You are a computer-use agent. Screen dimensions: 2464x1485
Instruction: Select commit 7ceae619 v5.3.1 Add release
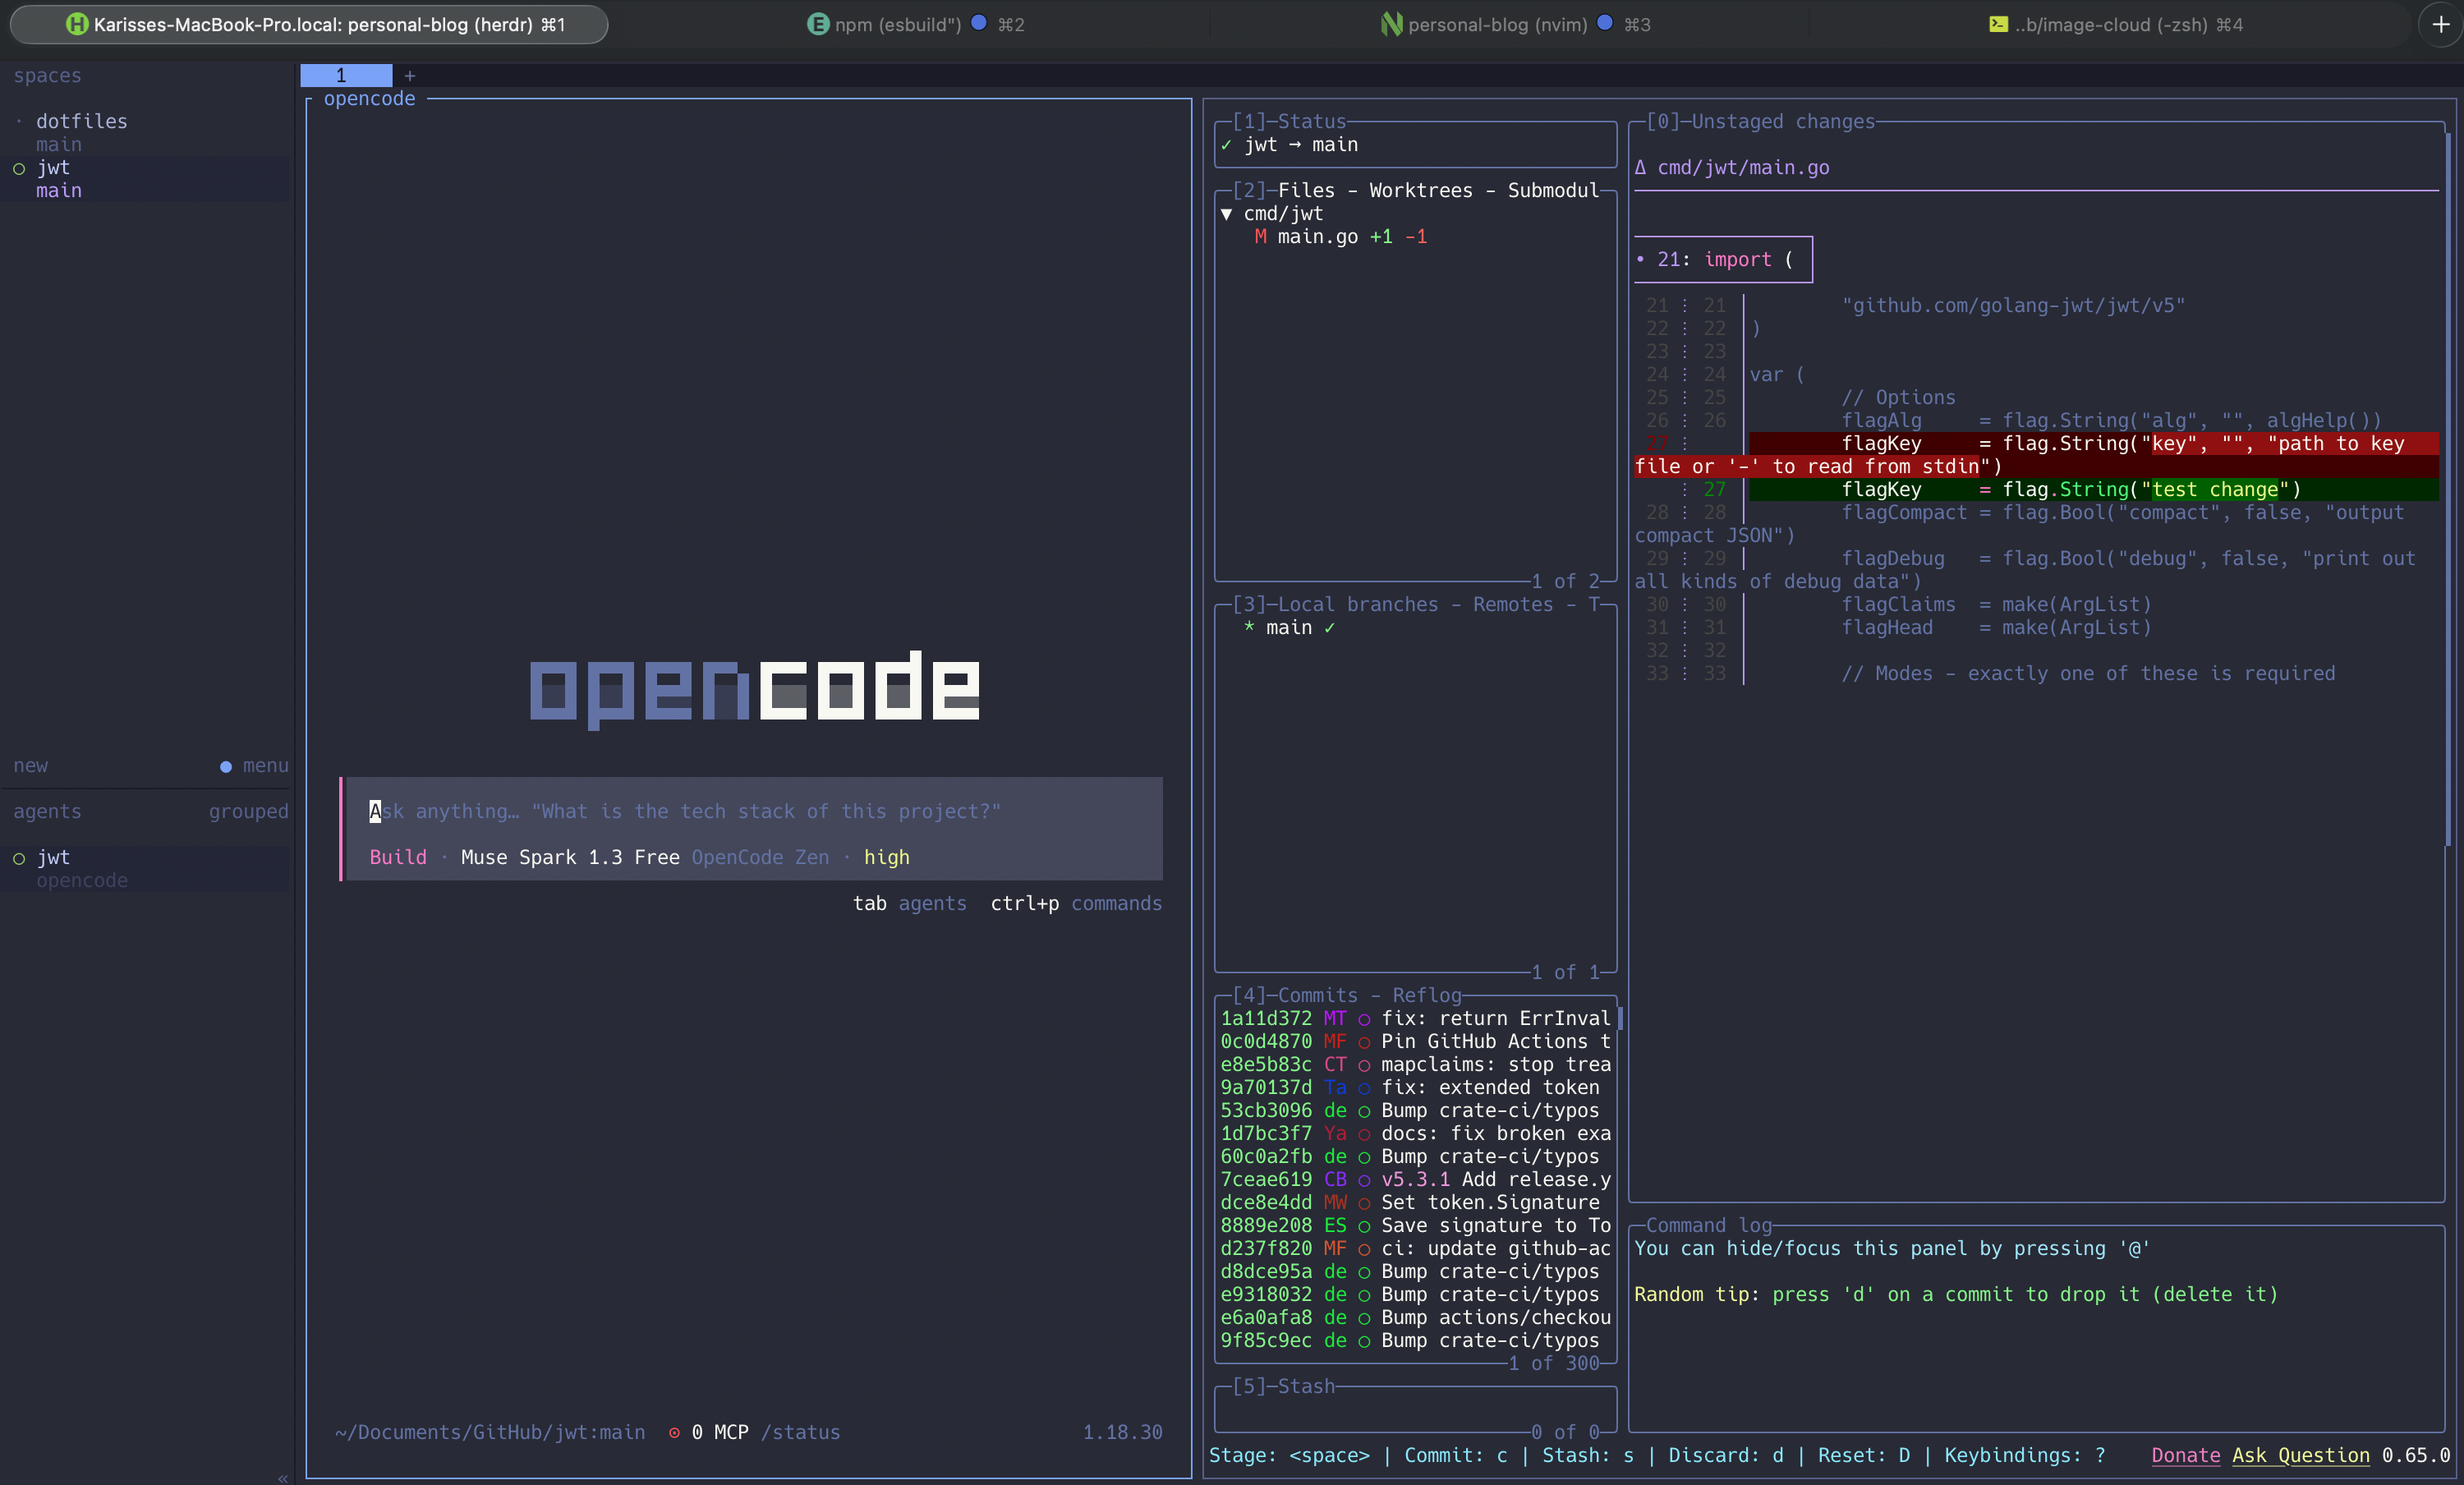(x=1415, y=1179)
